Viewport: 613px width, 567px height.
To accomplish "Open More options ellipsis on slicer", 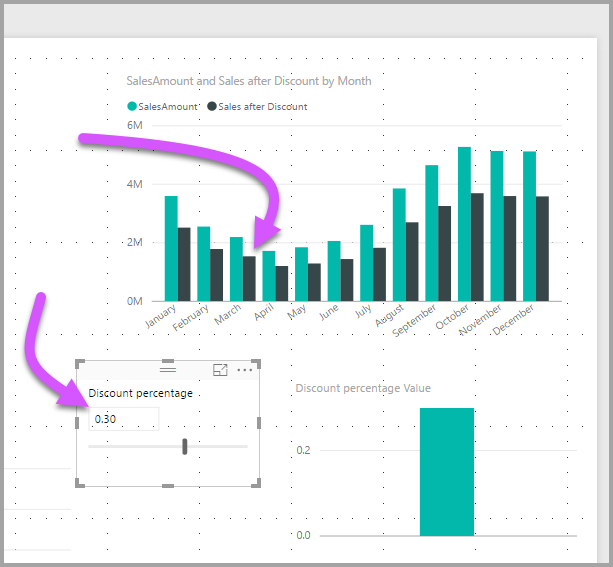I will (245, 370).
